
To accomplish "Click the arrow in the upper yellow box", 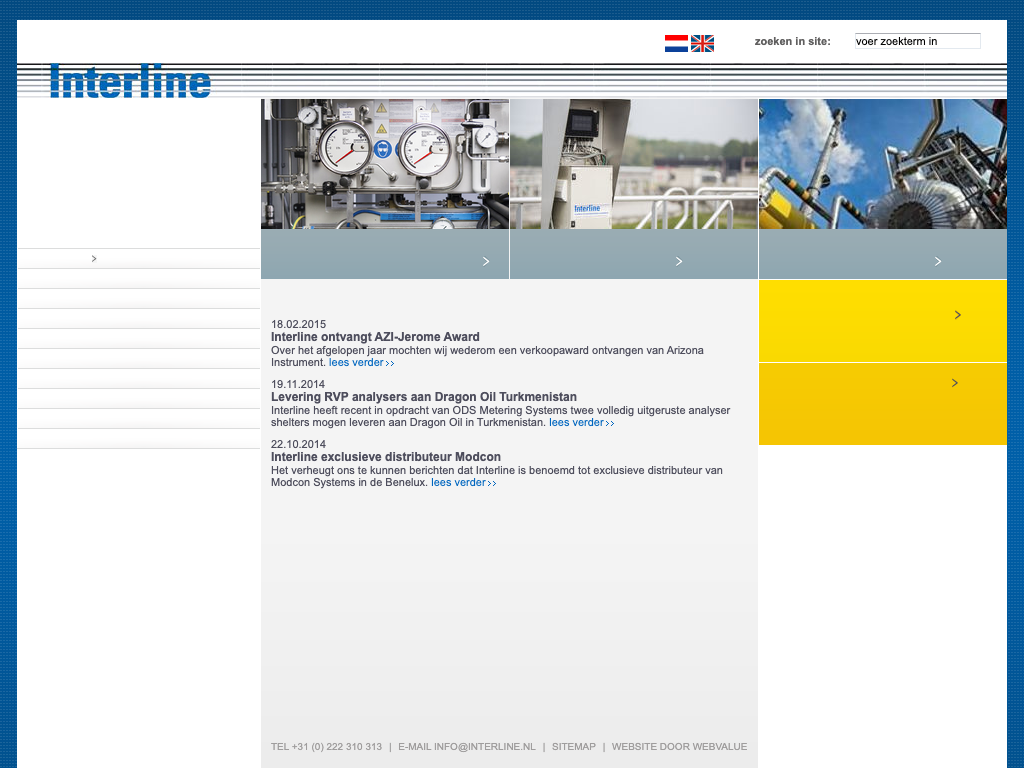I will pos(957,315).
